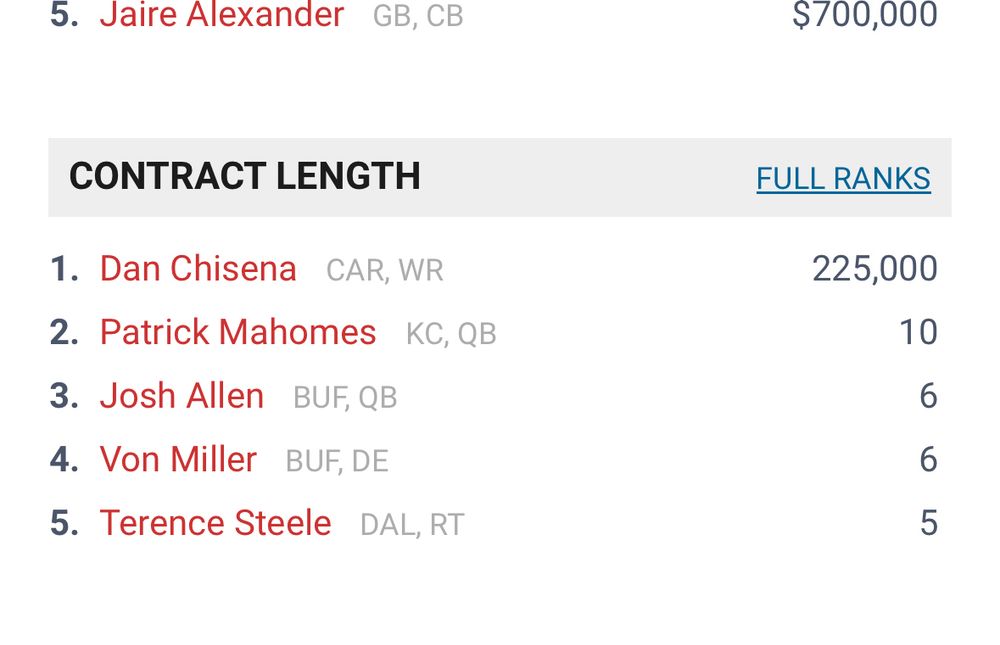Screen dimensions: 1000x645
Task: Click the BUF, DE label beside Von Miller
Action: click(337, 461)
